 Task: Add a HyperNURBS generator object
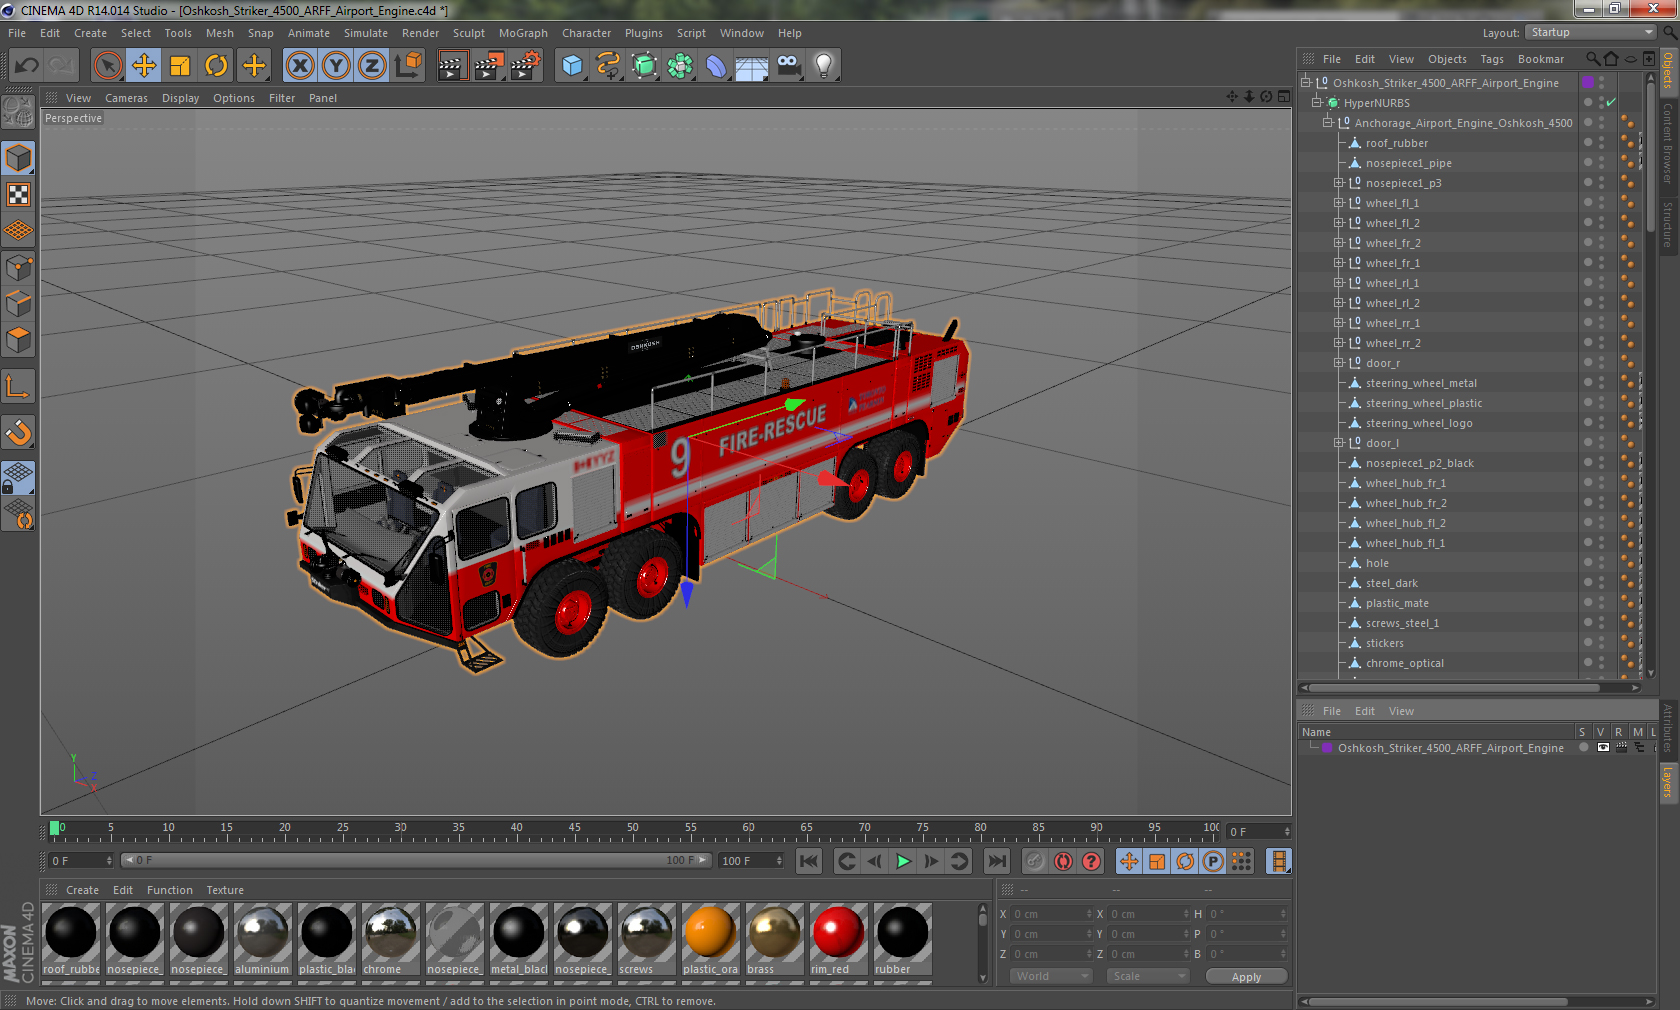644,66
